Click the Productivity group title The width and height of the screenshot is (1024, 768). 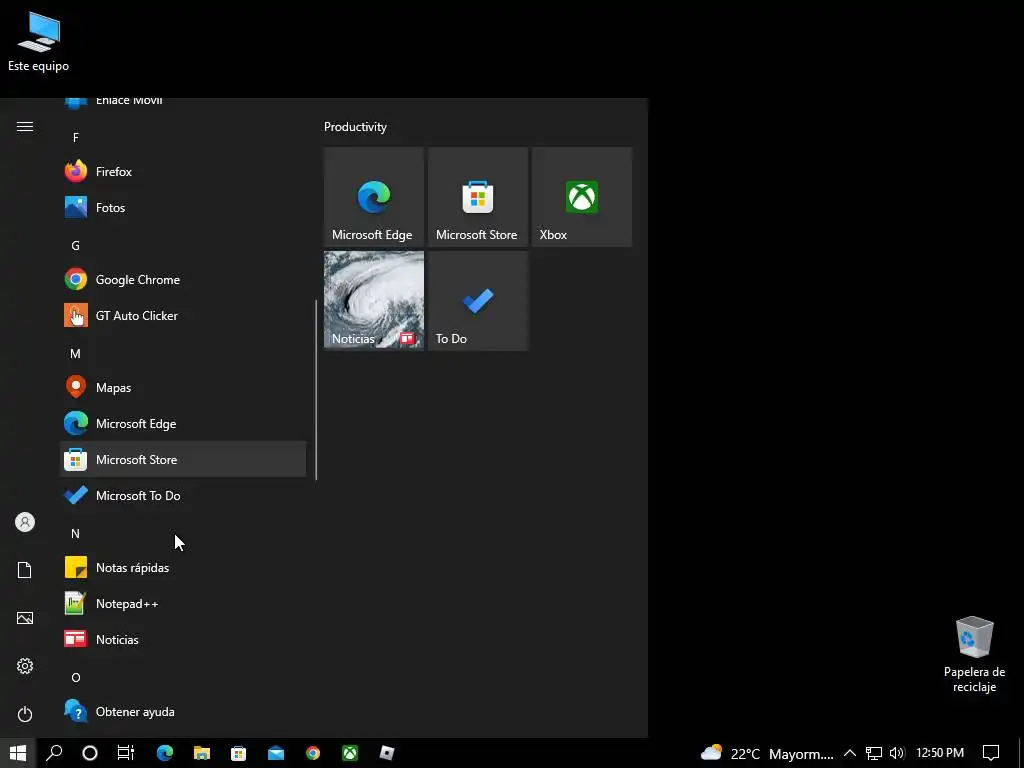click(x=355, y=127)
